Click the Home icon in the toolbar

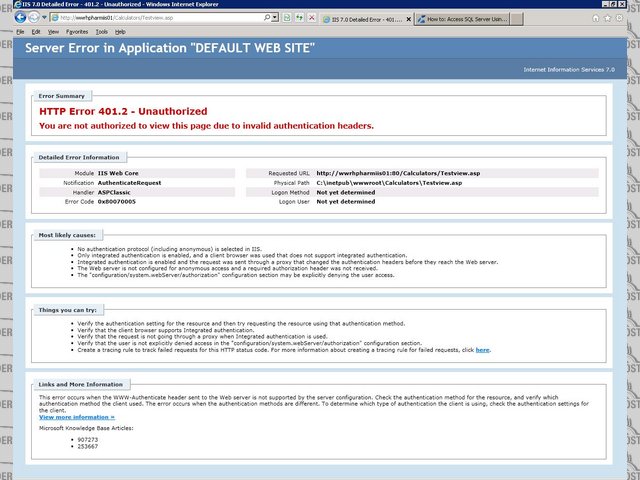(x=596, y=18)
